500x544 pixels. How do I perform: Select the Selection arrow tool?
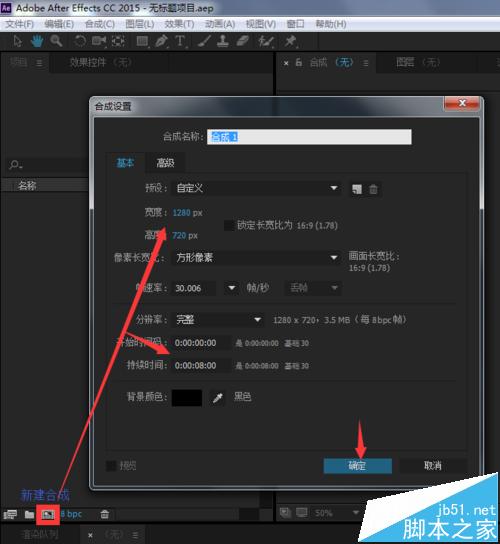17,41
